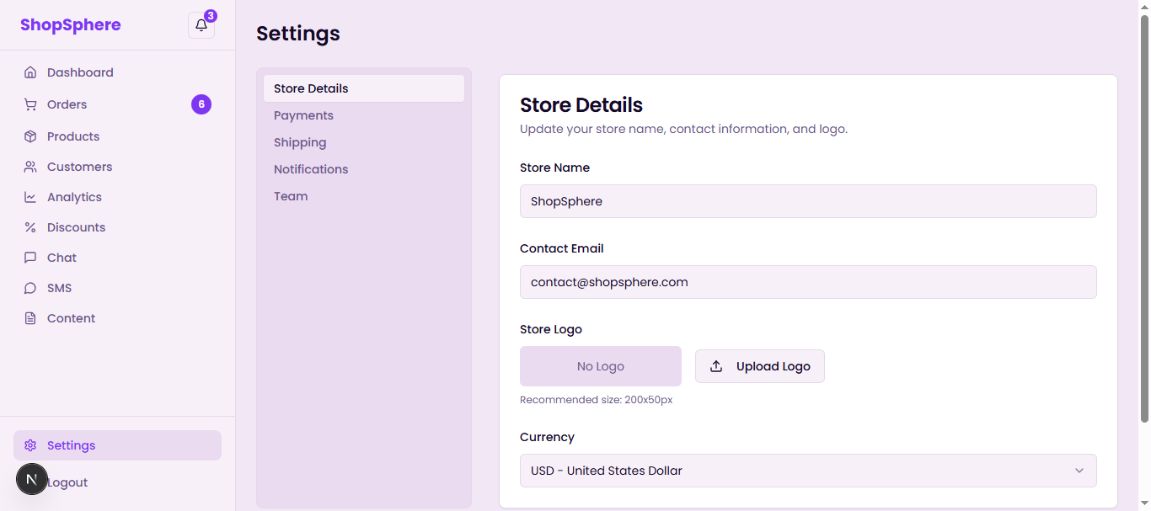Click the Discounts percent icon
This screenshot has height=511, width=1151.
pos(30,228)
